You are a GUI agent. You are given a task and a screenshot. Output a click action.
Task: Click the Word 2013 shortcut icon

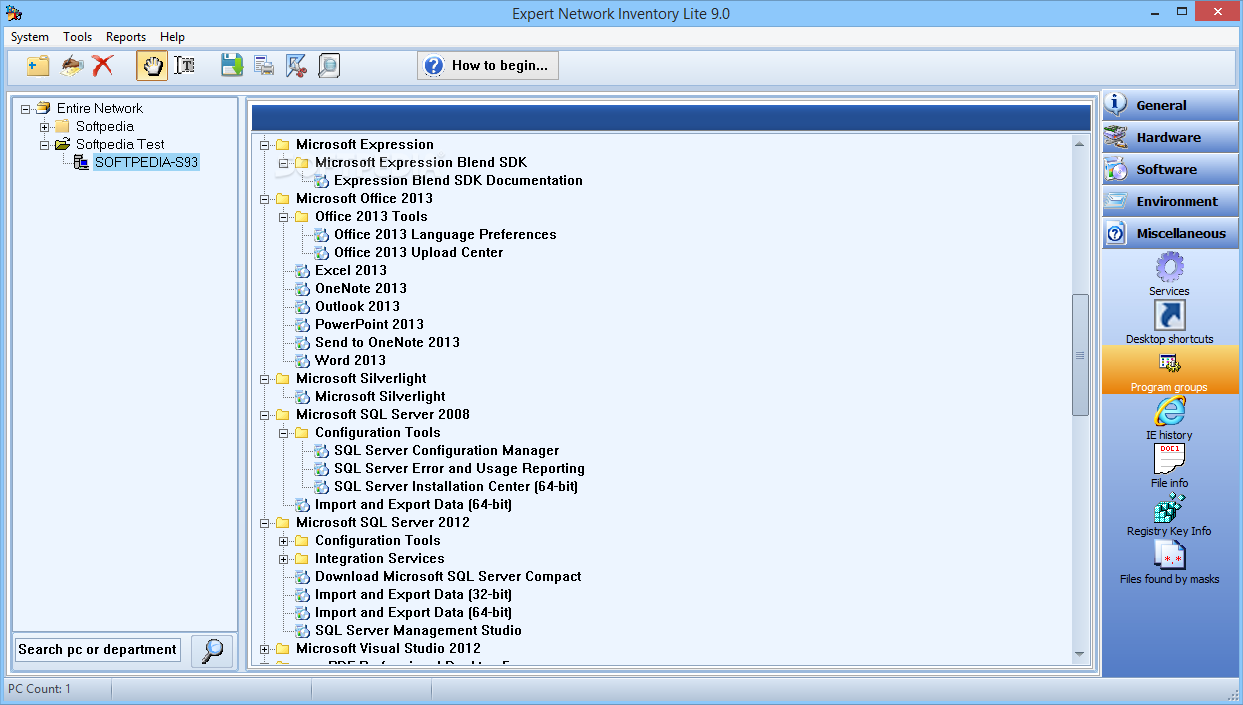302,361
